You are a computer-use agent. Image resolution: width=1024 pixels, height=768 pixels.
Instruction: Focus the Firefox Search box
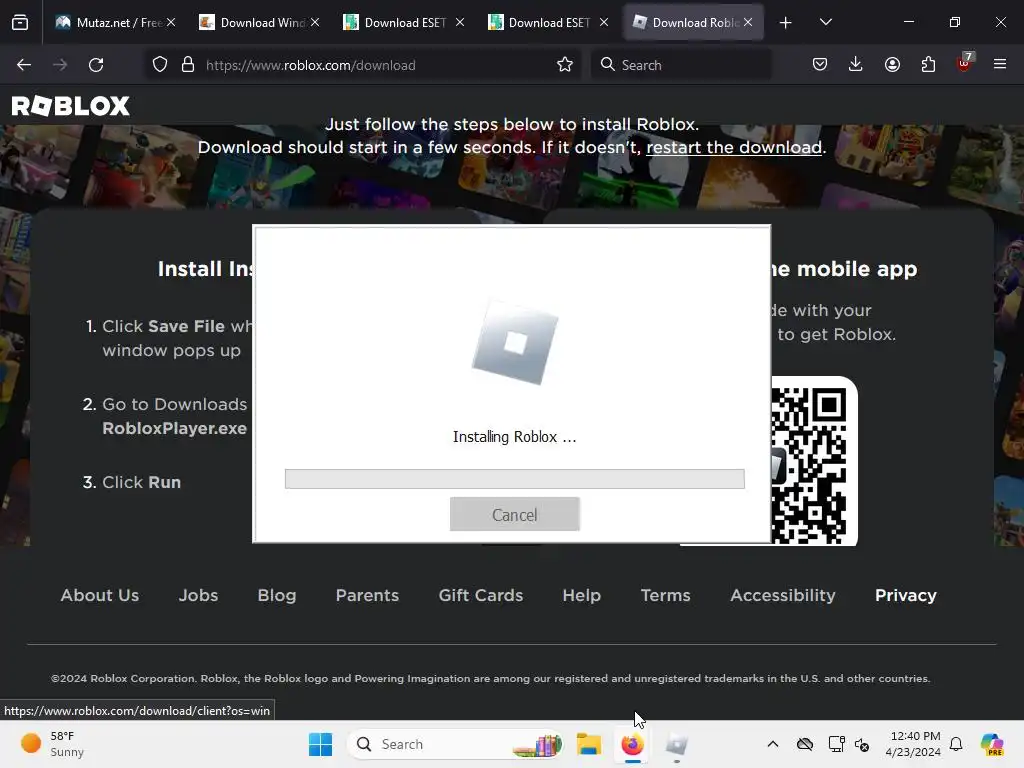pyautogui.click(x=681, y=65)
